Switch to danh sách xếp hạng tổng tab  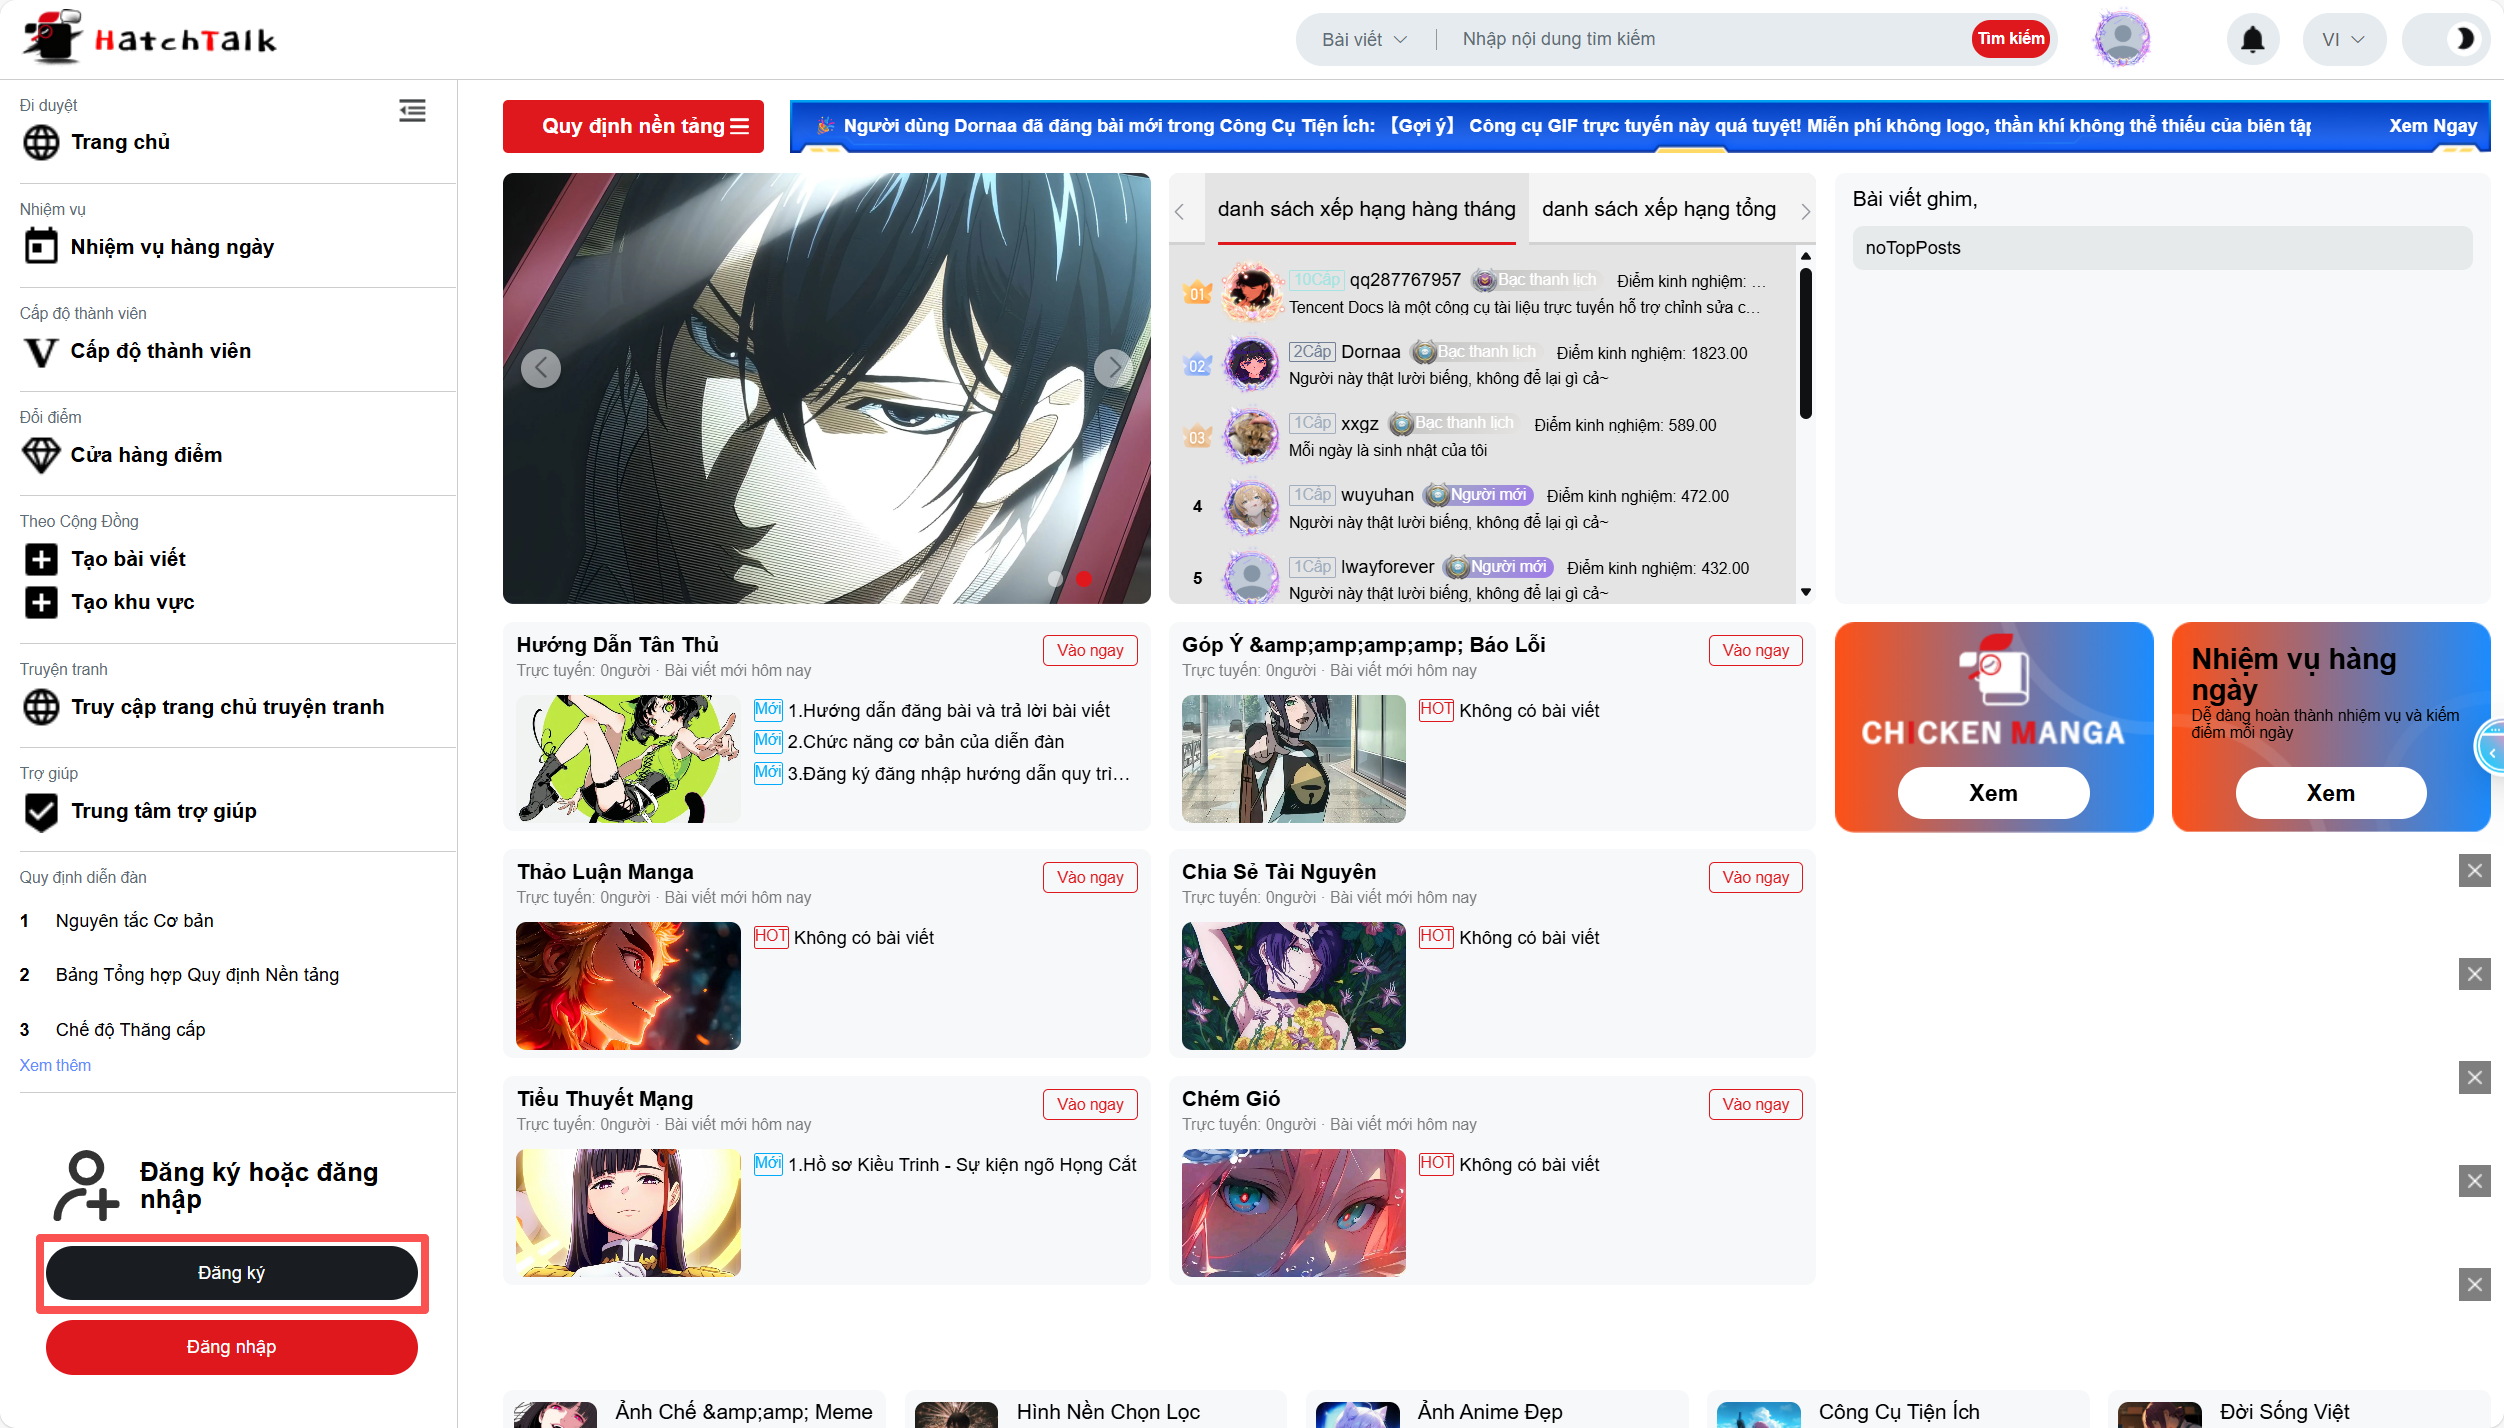click(1658, 209)
